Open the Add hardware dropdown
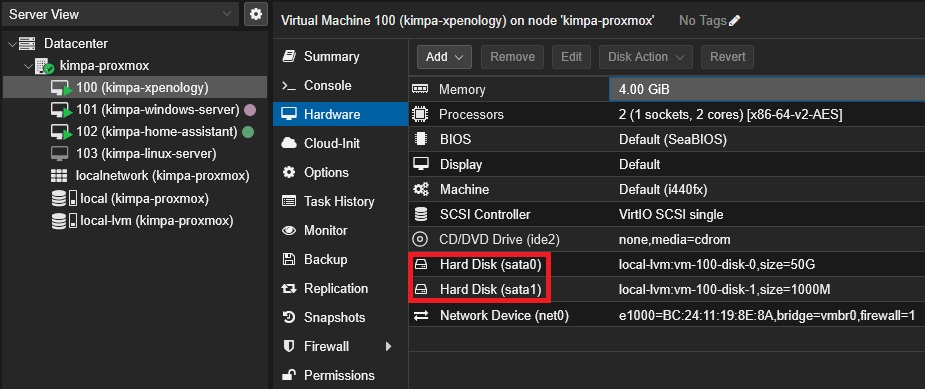Viewport: 925px width, 389px height. tap(444, 57)
